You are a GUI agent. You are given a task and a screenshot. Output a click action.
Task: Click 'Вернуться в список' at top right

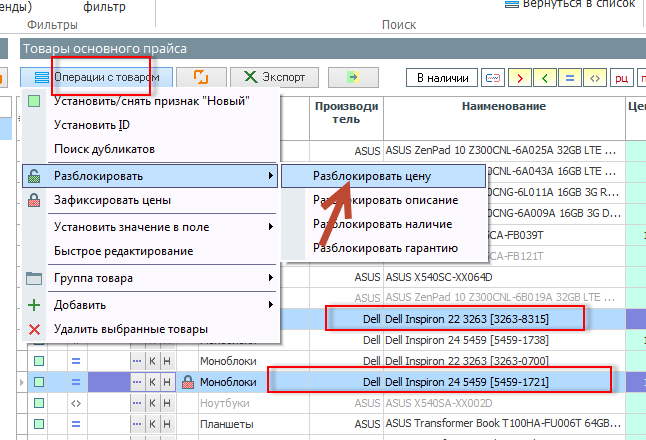(571, 4)
